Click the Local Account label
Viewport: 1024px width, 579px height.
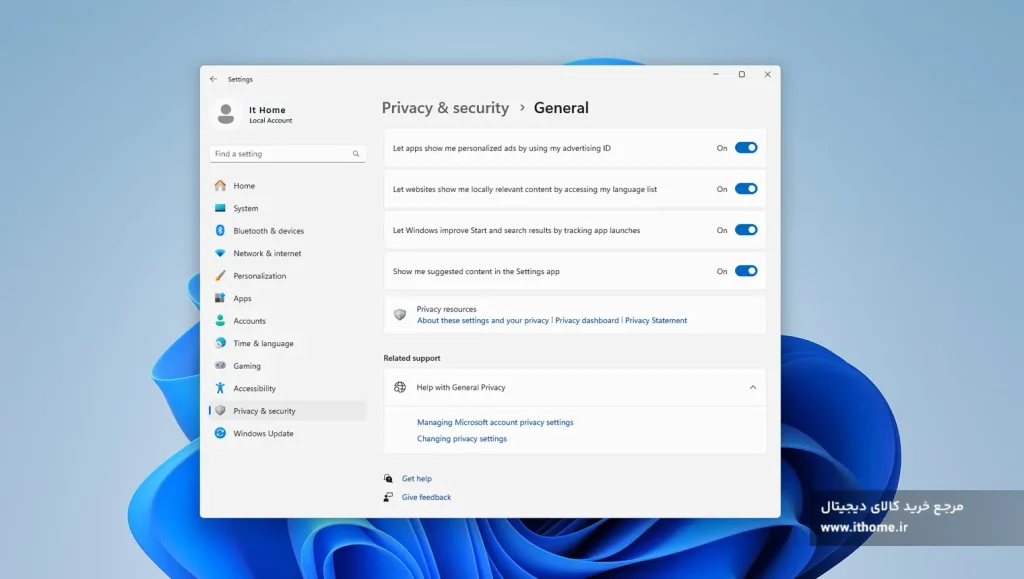pyautogui.click(x=270, y=121)
